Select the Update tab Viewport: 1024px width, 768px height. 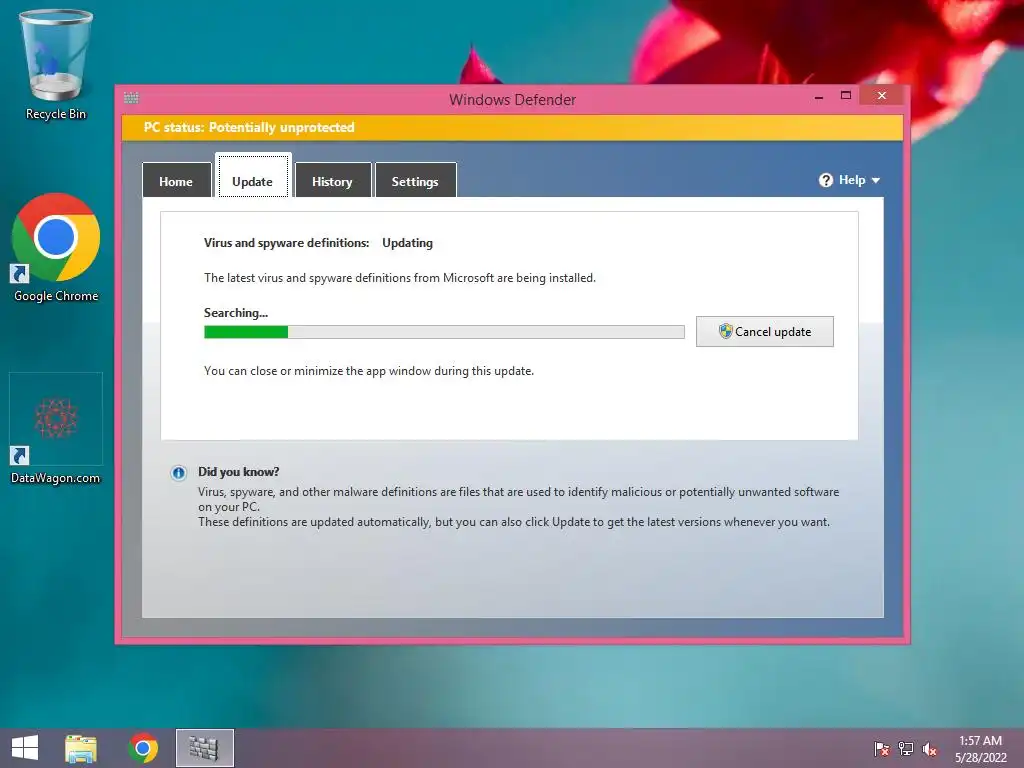(253, 175)
